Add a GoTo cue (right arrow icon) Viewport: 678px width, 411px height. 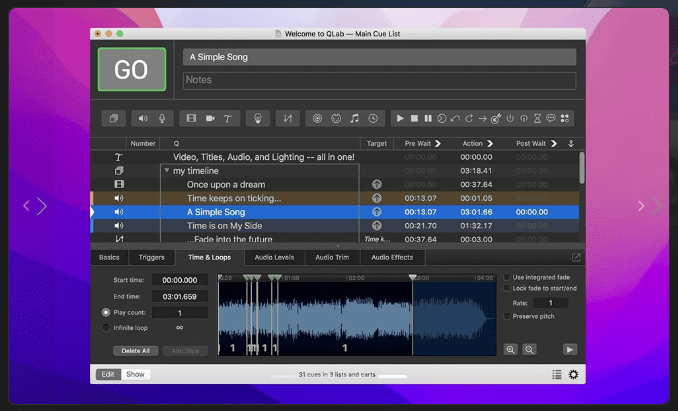483,118
